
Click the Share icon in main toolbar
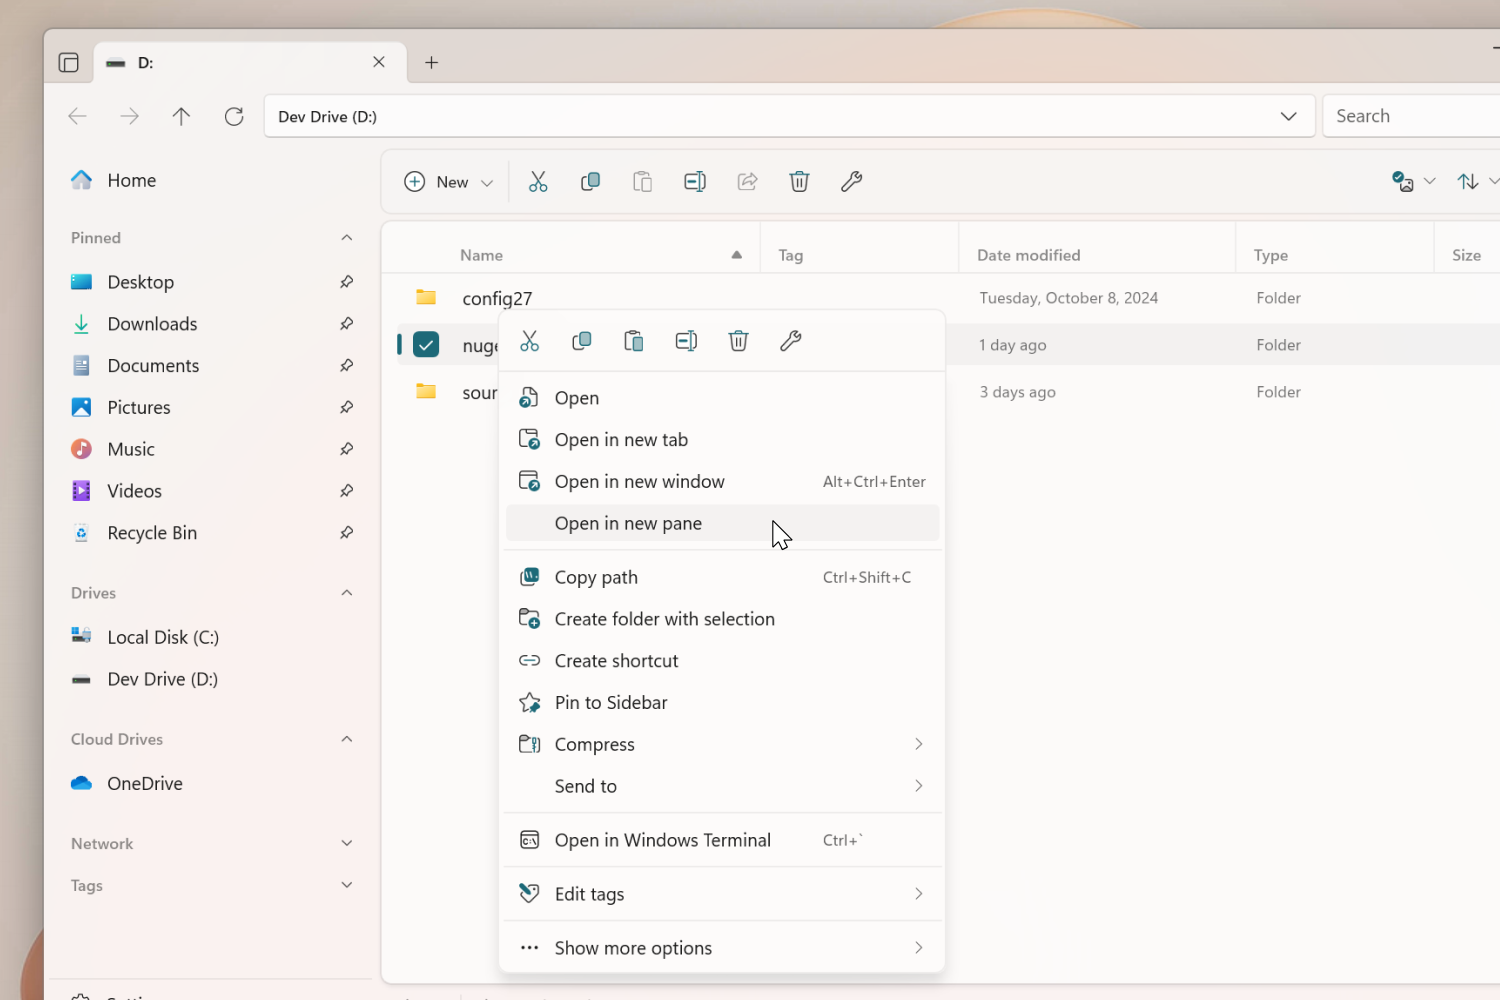[747, 182]
